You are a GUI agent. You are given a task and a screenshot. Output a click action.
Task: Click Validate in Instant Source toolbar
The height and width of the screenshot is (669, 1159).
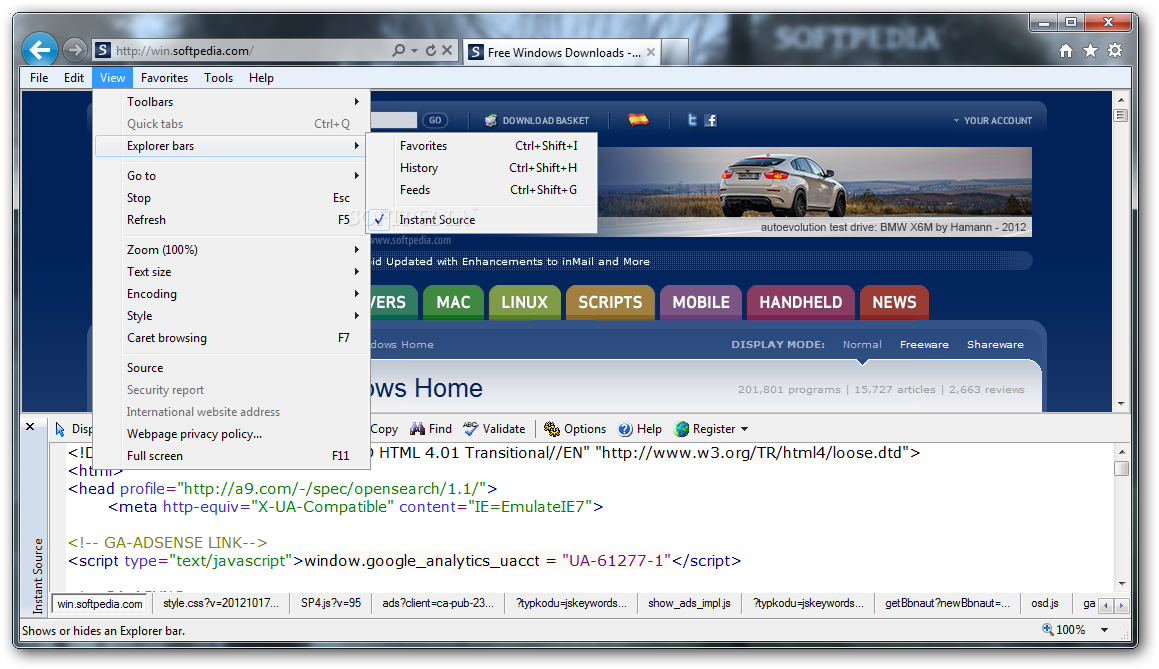(494, 429)
